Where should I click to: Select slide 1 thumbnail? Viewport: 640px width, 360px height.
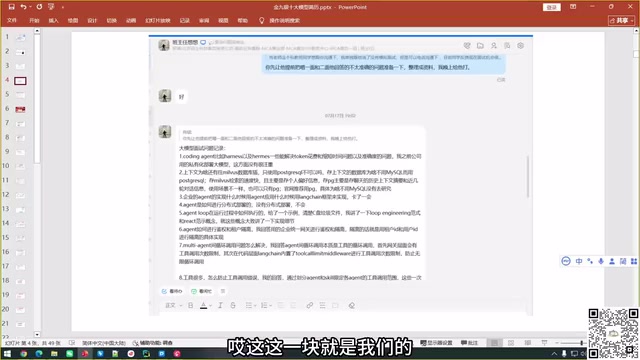tap(20, 38)
